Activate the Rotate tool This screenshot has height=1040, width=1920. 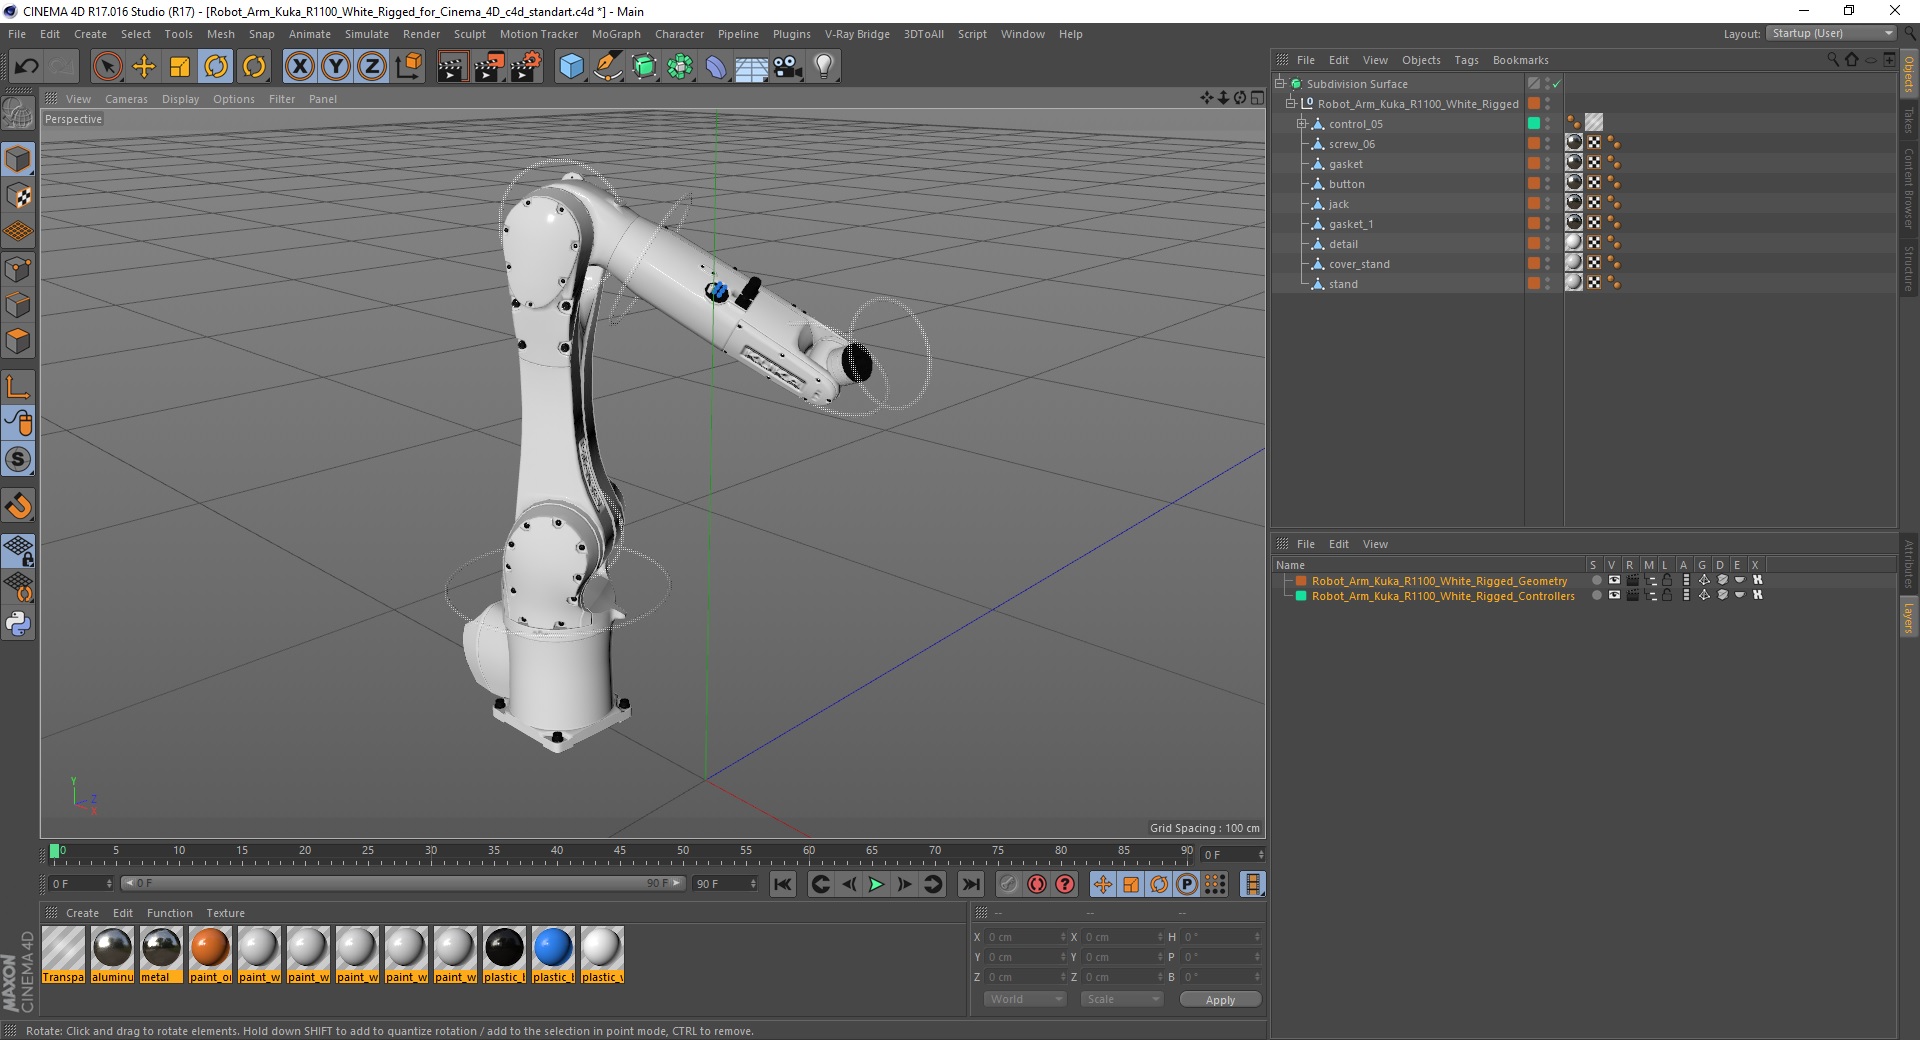coord(216,67)
